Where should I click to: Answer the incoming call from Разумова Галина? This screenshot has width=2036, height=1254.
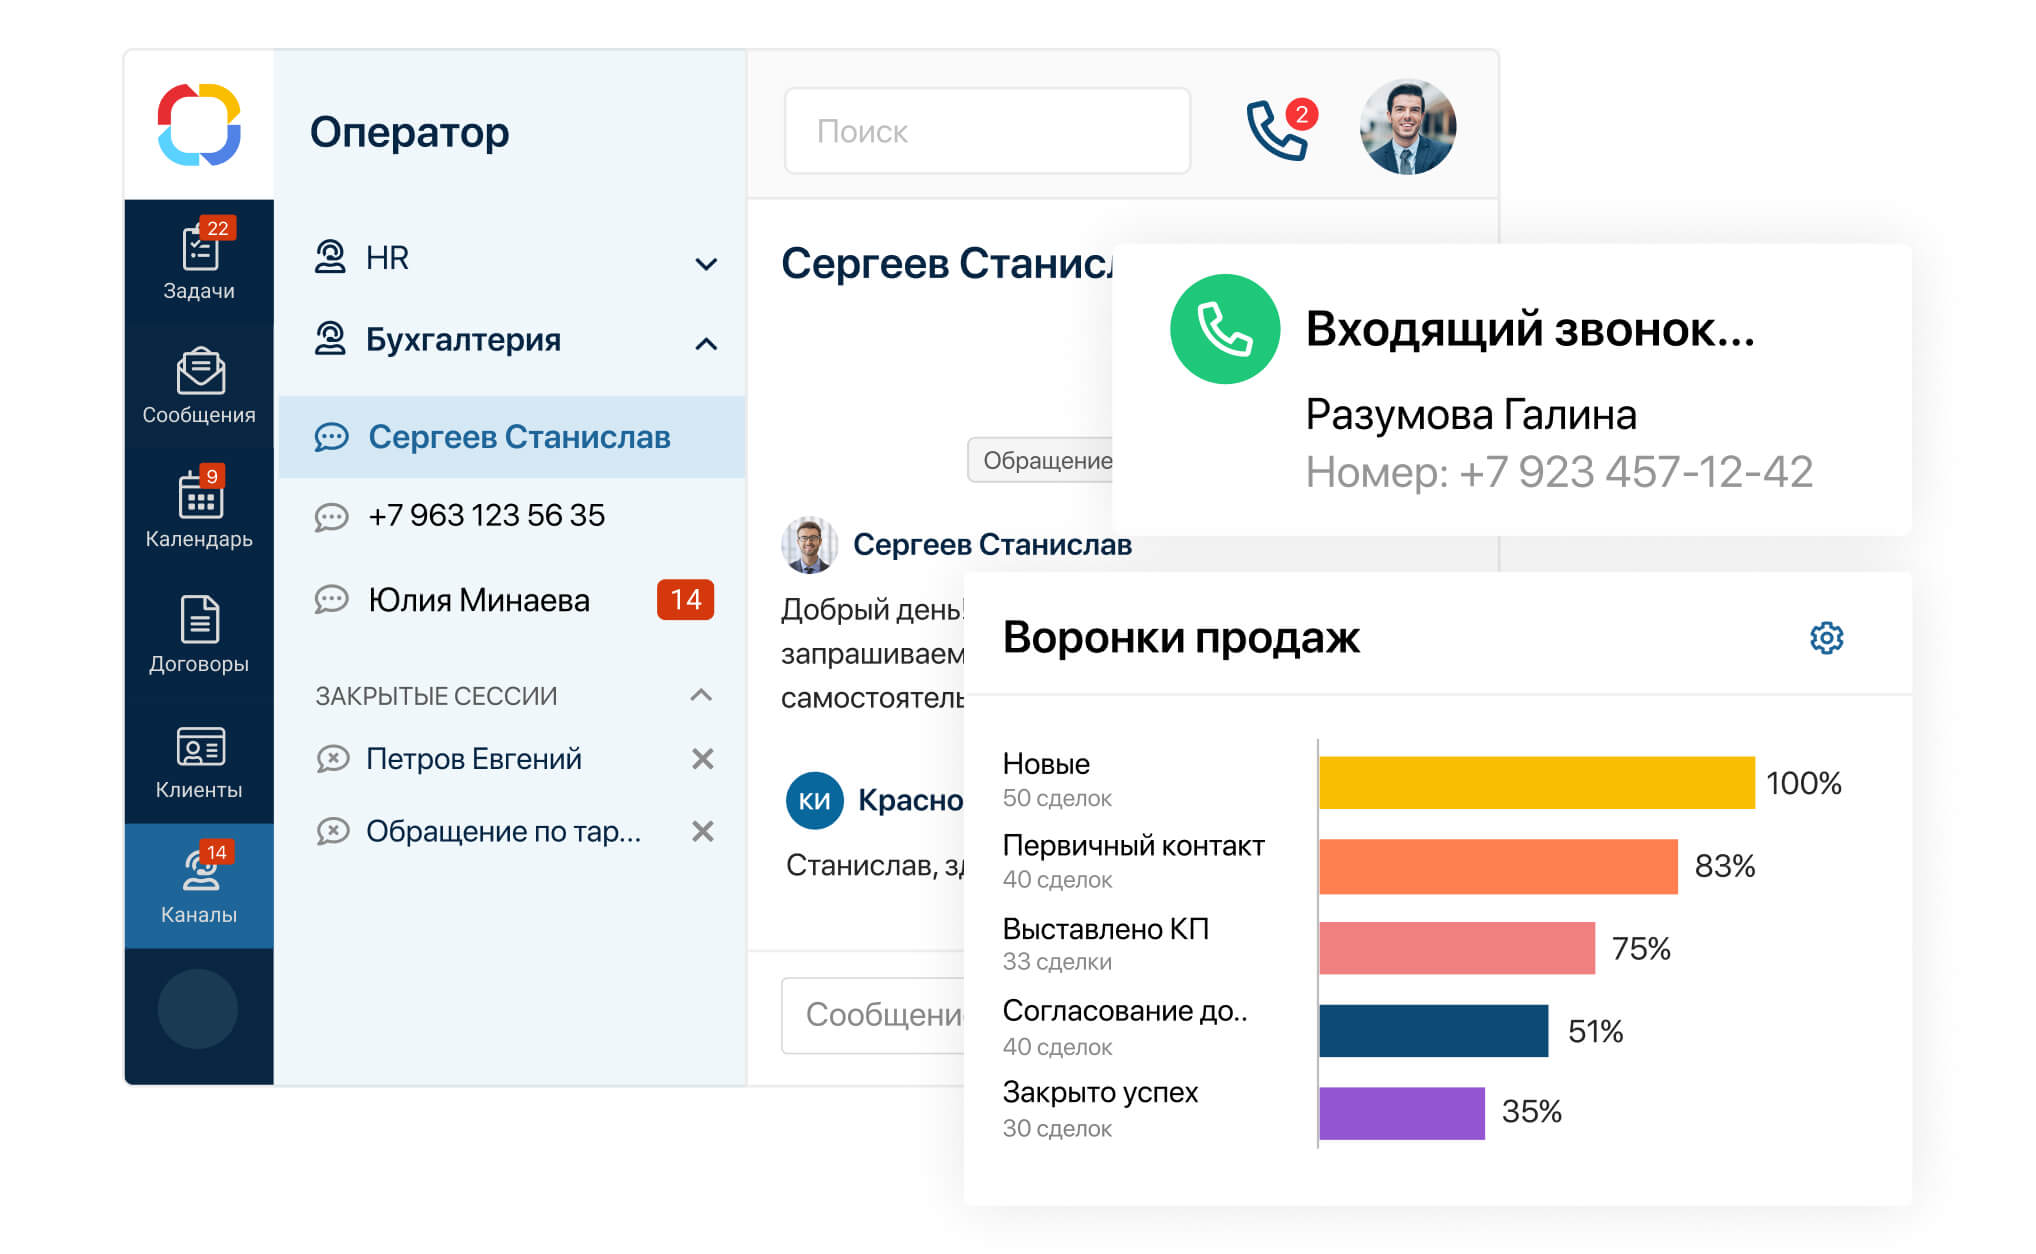tap(1225, 329)
